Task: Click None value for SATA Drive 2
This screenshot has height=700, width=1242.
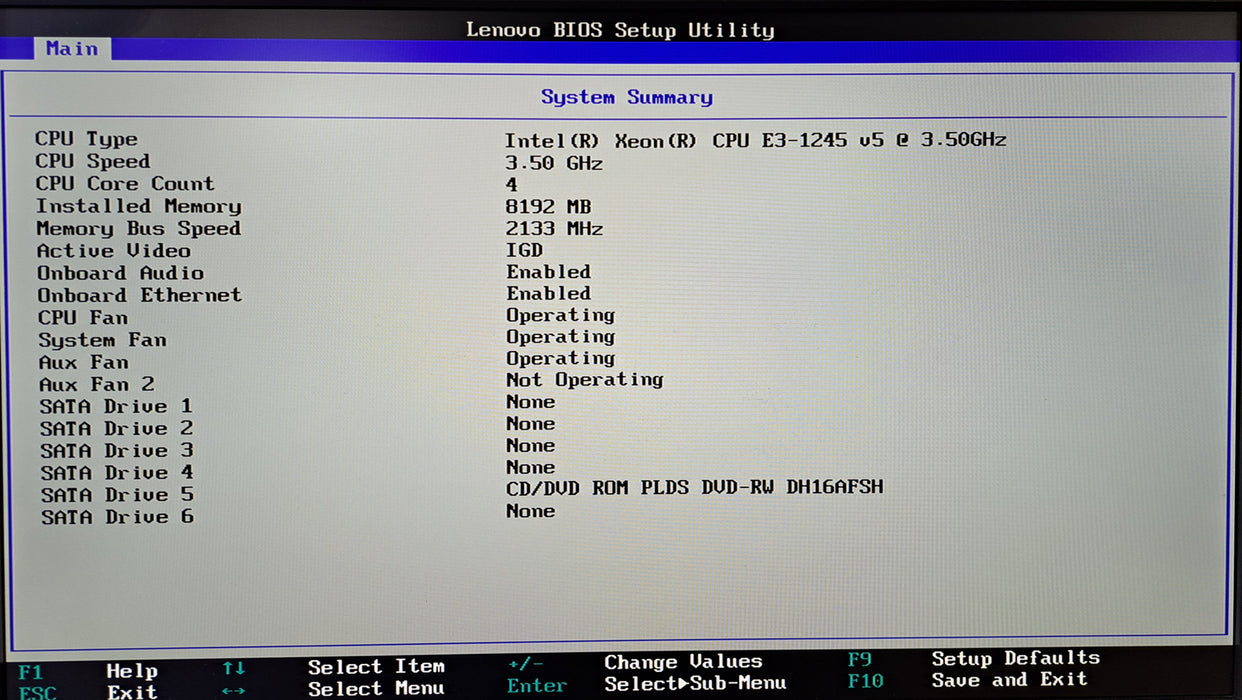Action: coord(530,424)
